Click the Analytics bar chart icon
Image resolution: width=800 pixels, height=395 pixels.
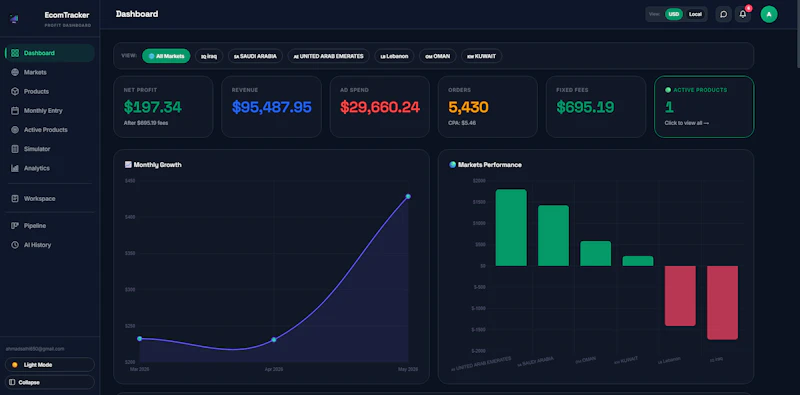[x=15, y=168]
